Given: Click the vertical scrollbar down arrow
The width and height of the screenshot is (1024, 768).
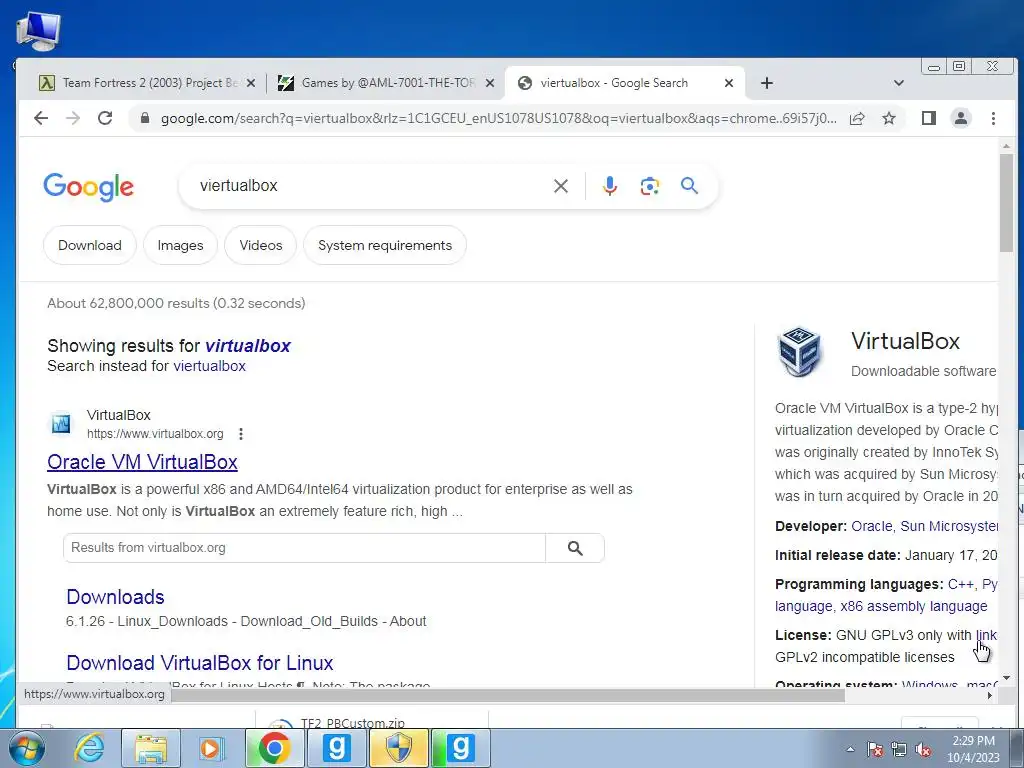Looking at the screenshot, I should (1006, 679).
